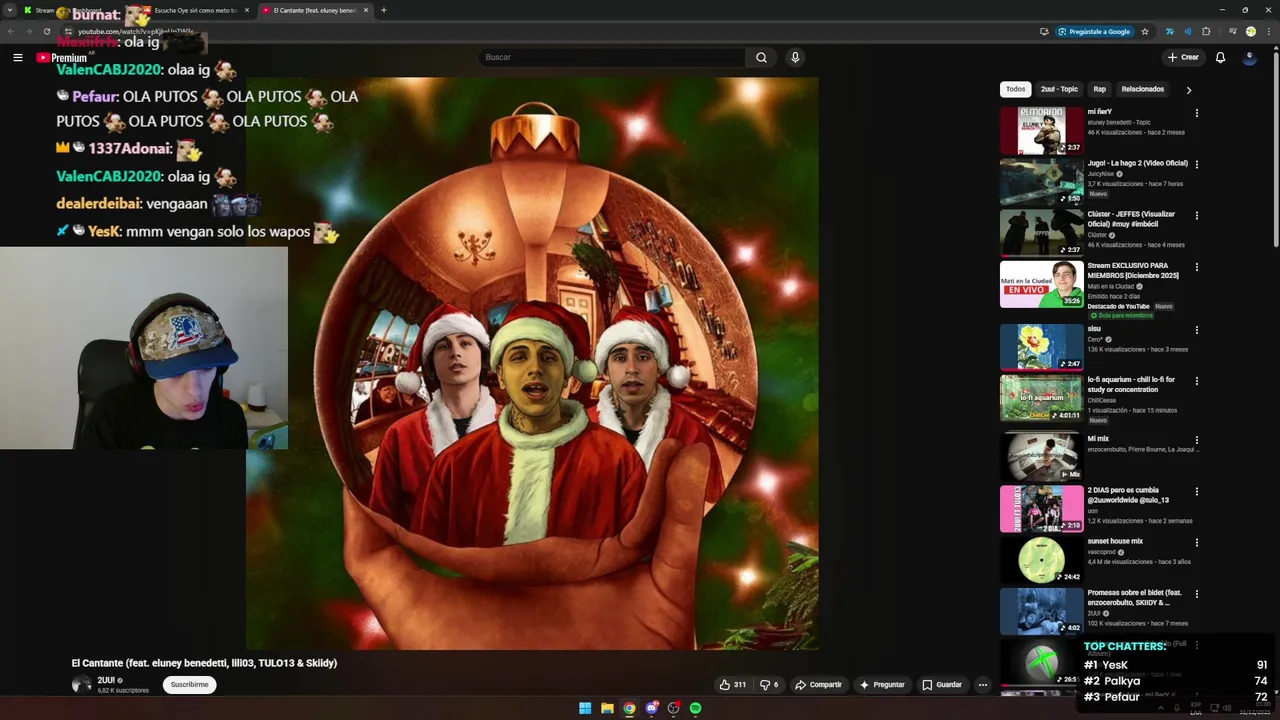Focus the Buscar search field
This screenshot has width=1280, height=720.
tap(612, 57)
